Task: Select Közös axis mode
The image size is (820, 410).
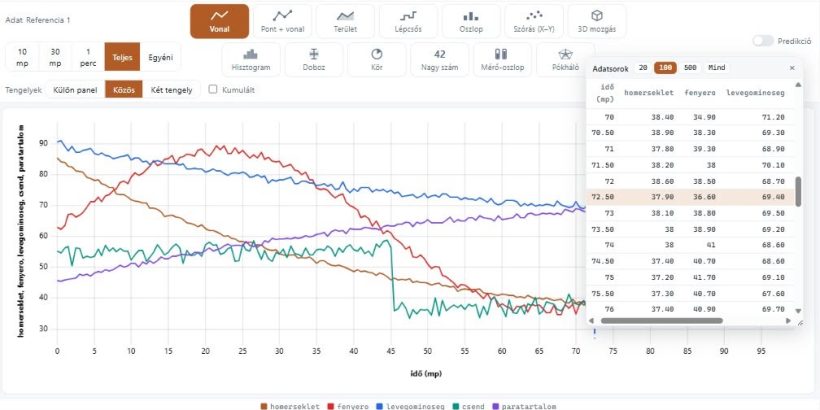Action: coord(124,90)
